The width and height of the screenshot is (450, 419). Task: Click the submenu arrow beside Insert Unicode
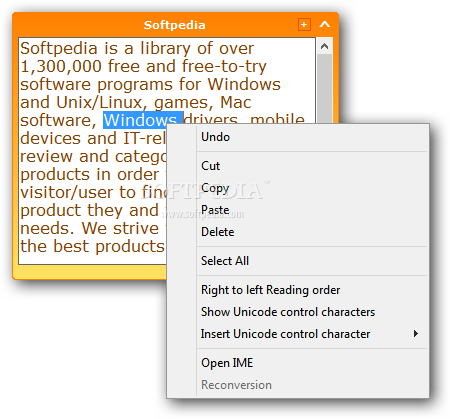click(x=415, y=334)
